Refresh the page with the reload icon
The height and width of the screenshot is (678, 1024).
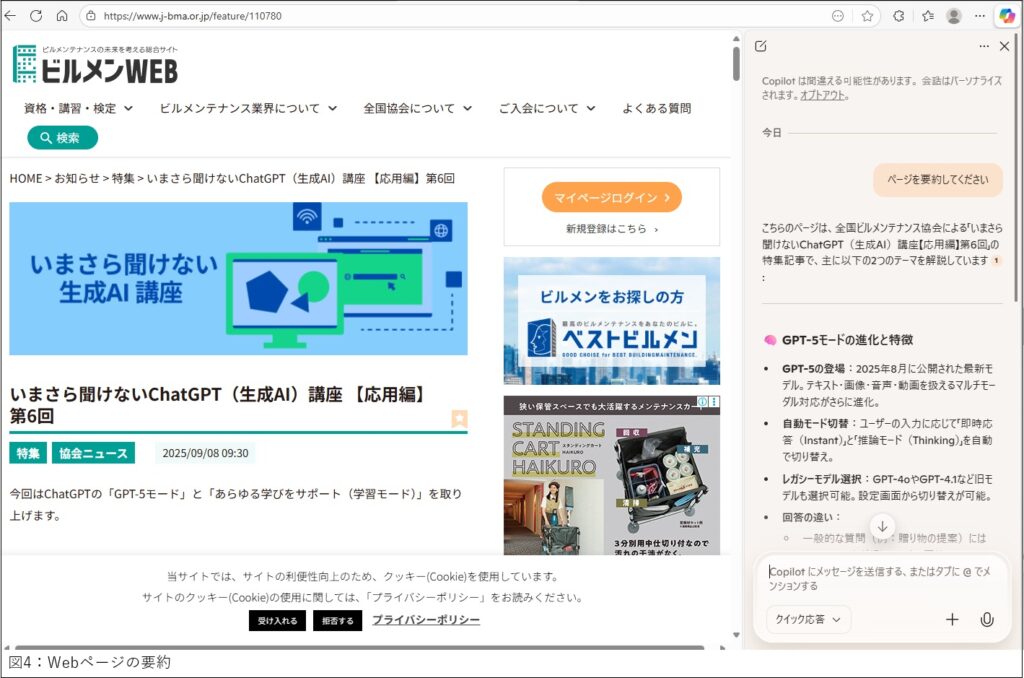(x=36, y=16)
